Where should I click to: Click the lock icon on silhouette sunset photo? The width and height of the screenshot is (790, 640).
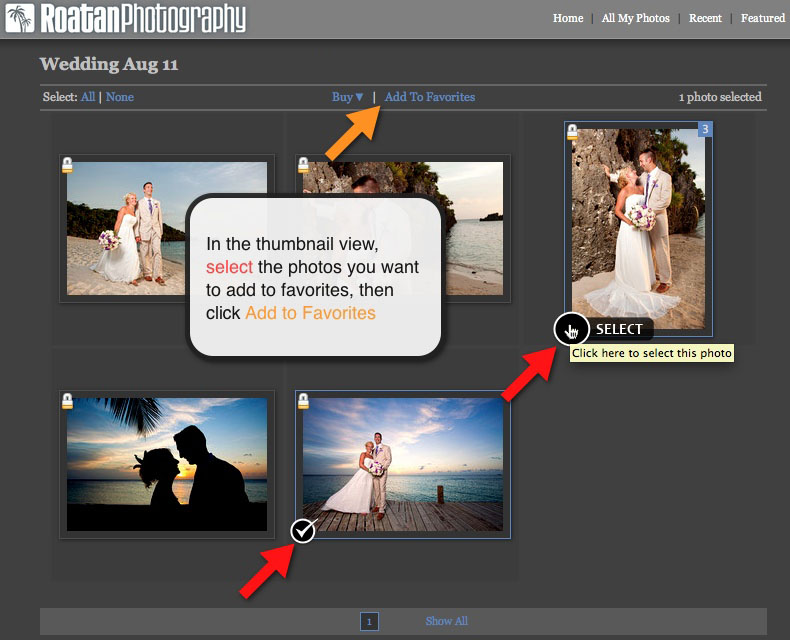pos(67,401)
